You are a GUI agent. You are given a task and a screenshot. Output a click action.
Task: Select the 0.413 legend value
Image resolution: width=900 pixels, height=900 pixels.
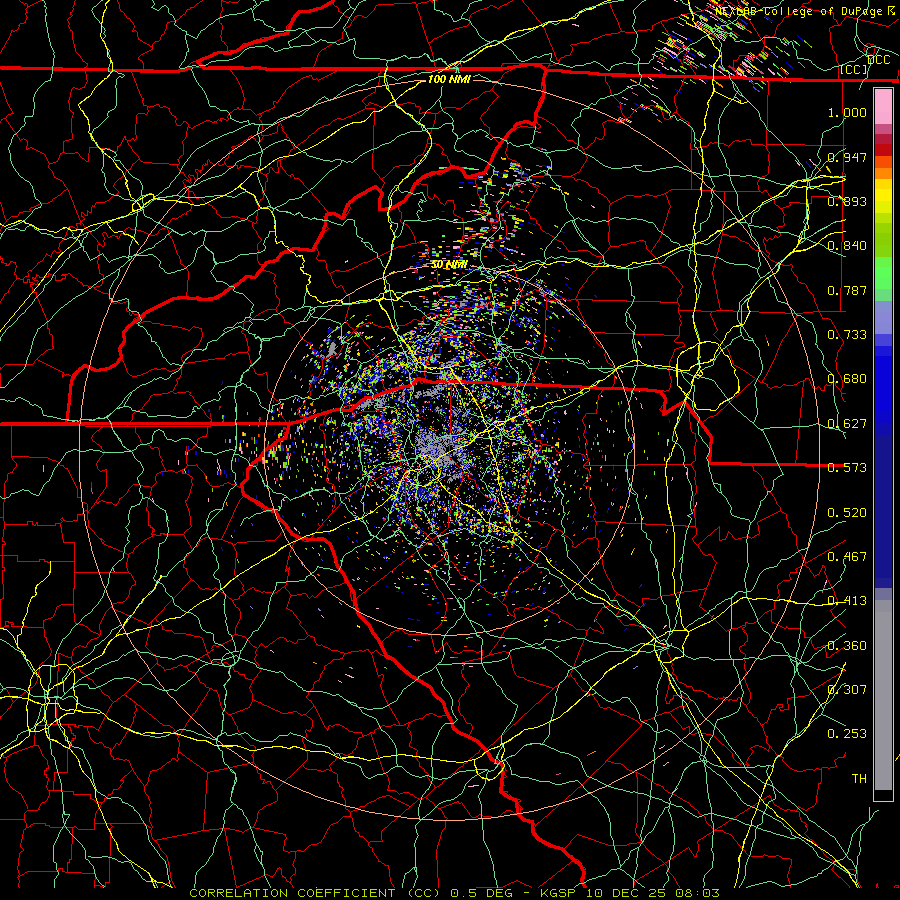[x=847, y=601]
